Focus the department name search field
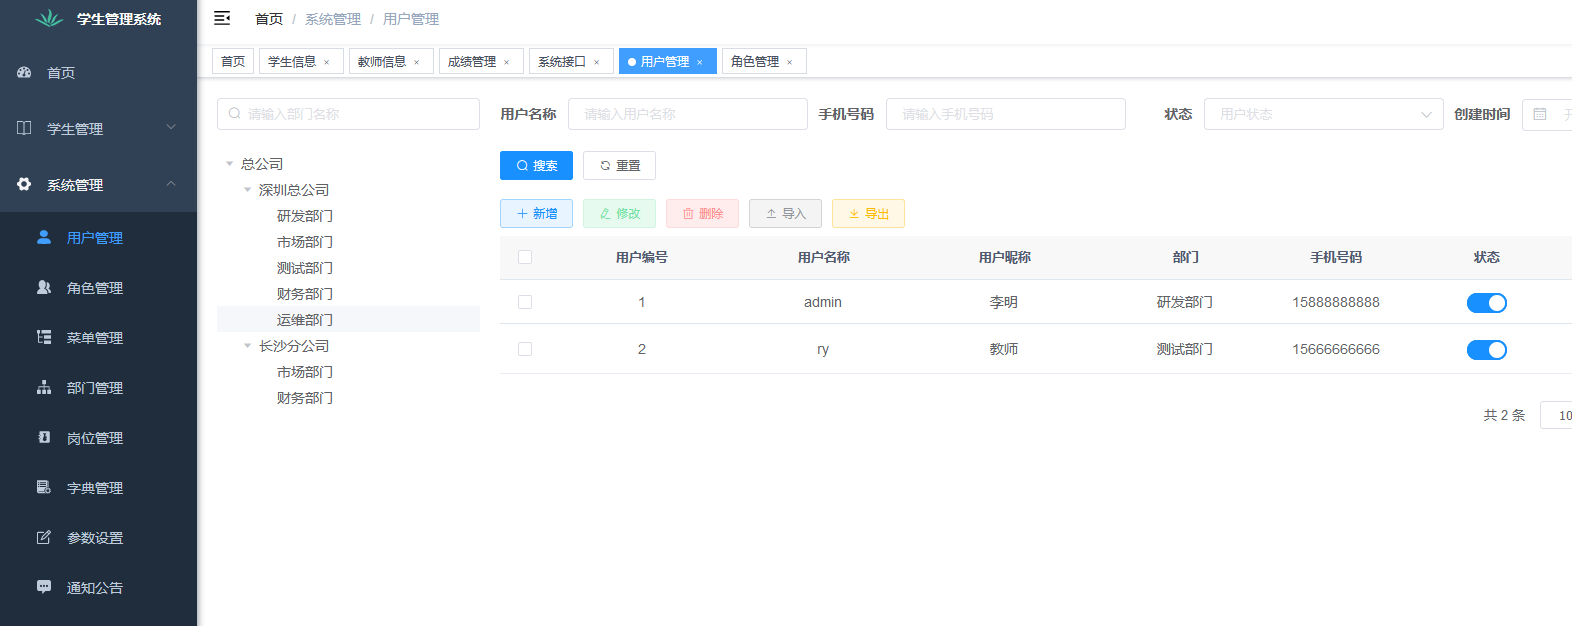Screen dimensions: 1572x626 pyautogui.click(x=348, y=114)
